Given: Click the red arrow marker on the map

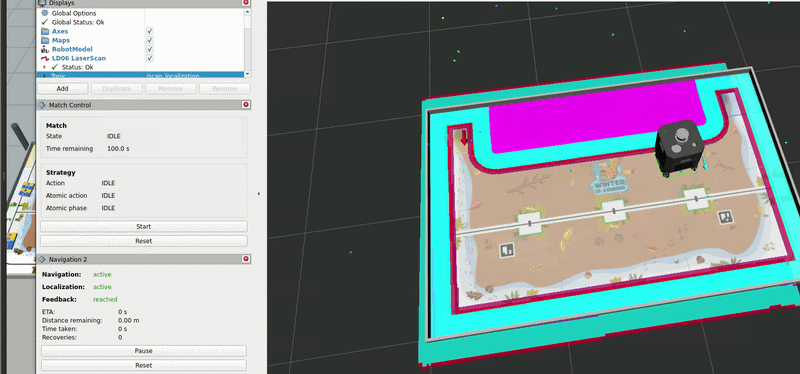Looking at the screenshot, I should [464, 137].
